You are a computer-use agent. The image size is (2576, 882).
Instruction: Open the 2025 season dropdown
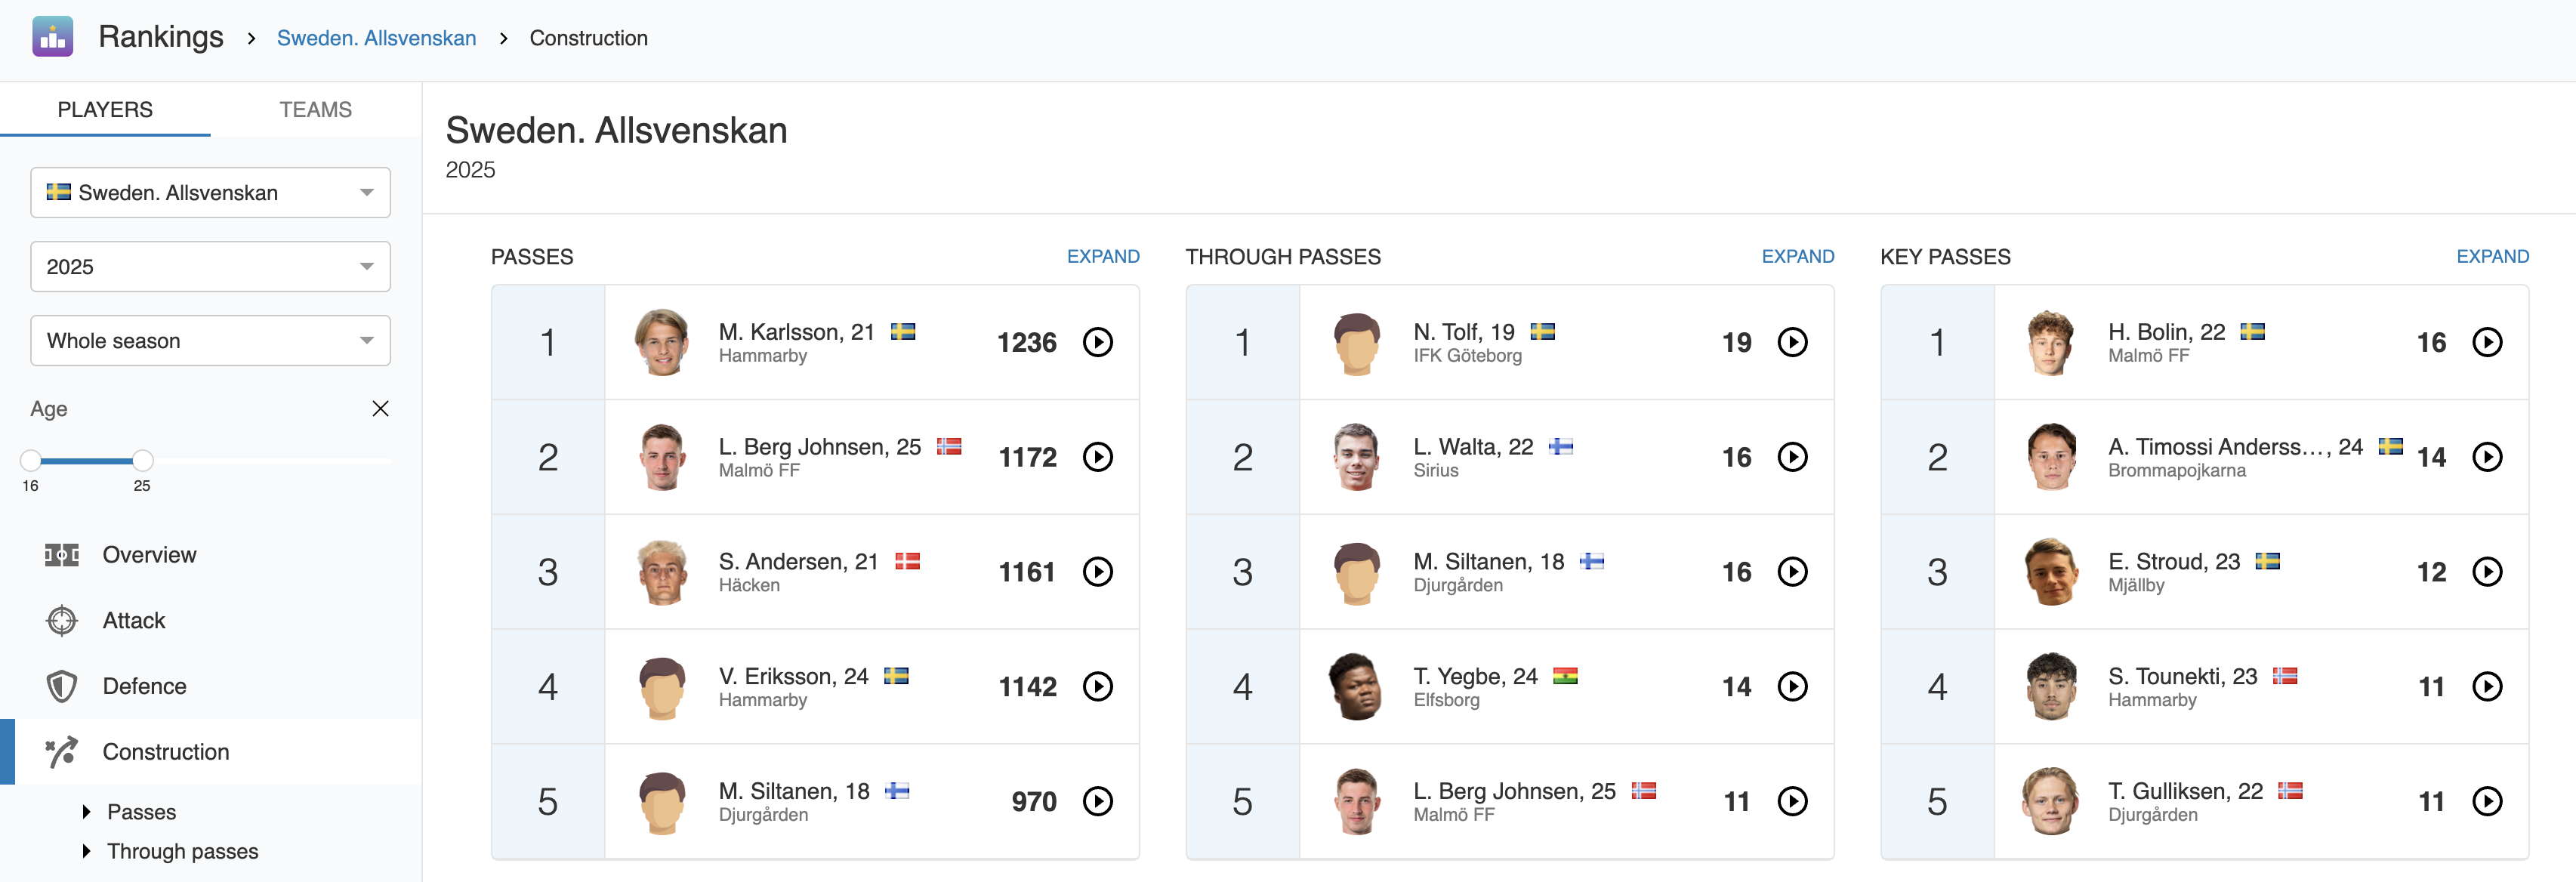click(x=210, y=267)
